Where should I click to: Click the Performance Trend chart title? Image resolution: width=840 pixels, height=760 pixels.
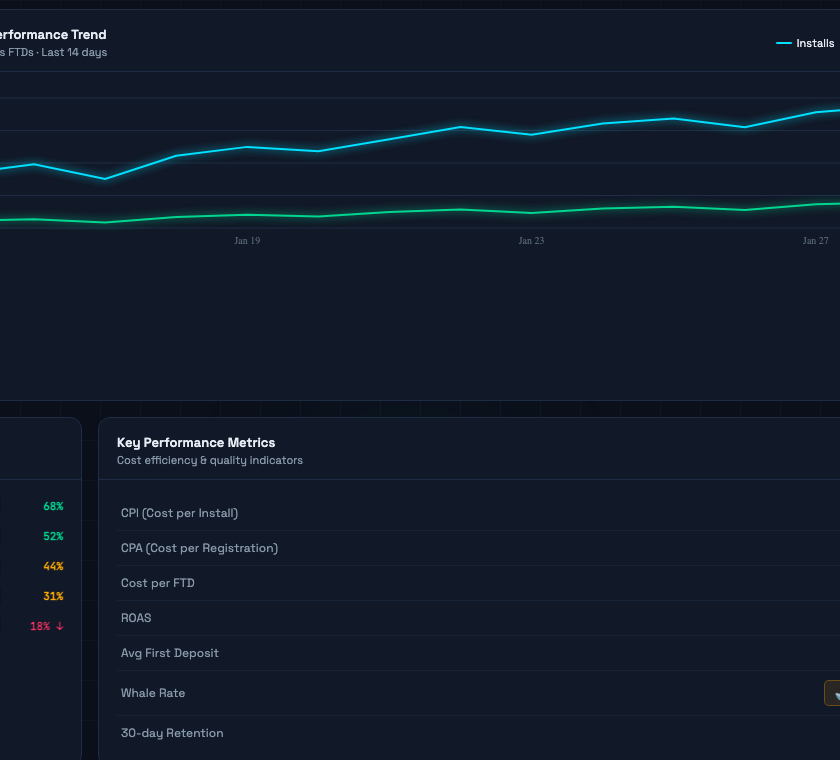[55, 34]
